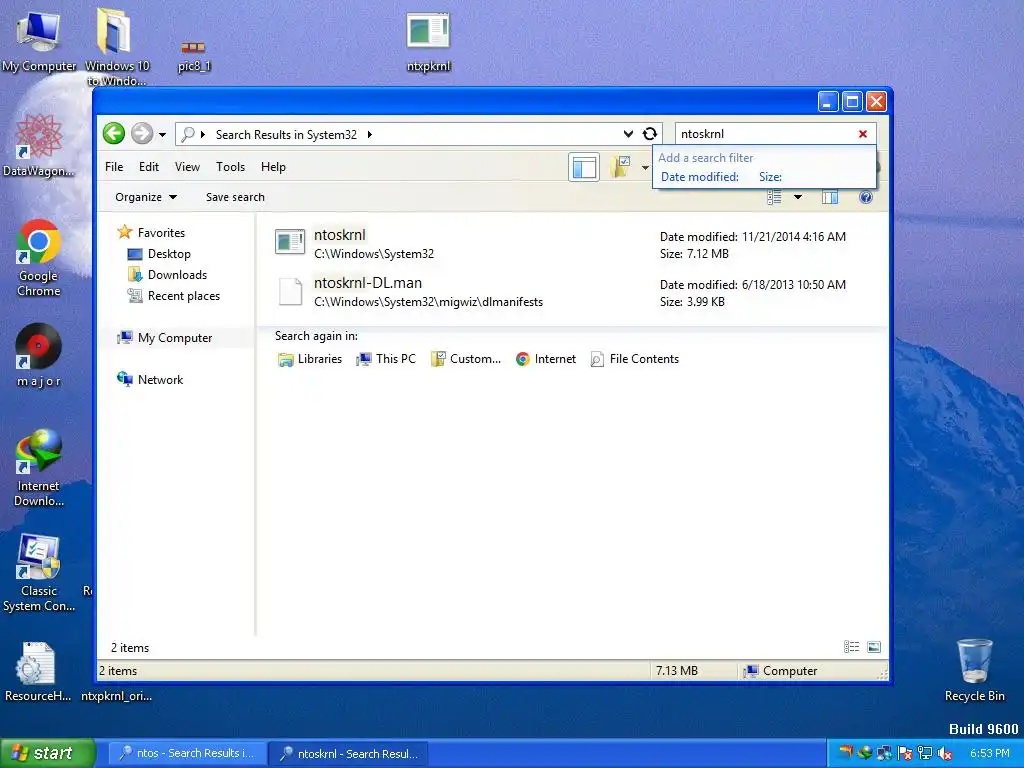The width and height of the screenshot is (1024, 768).
Task: Click the Start button
Action: click(x=47, y=753)
